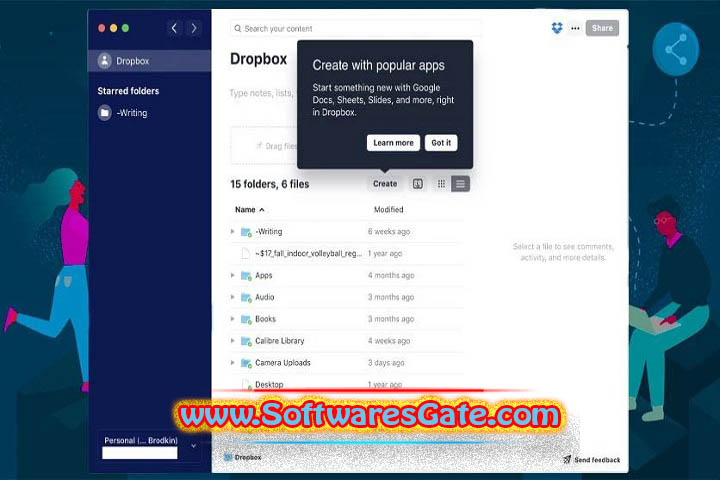This screenshot has height=480, width=720.
Task: Expand the Camera Uploads folder row
Action: pyautogui.click(x=232, y=362)
